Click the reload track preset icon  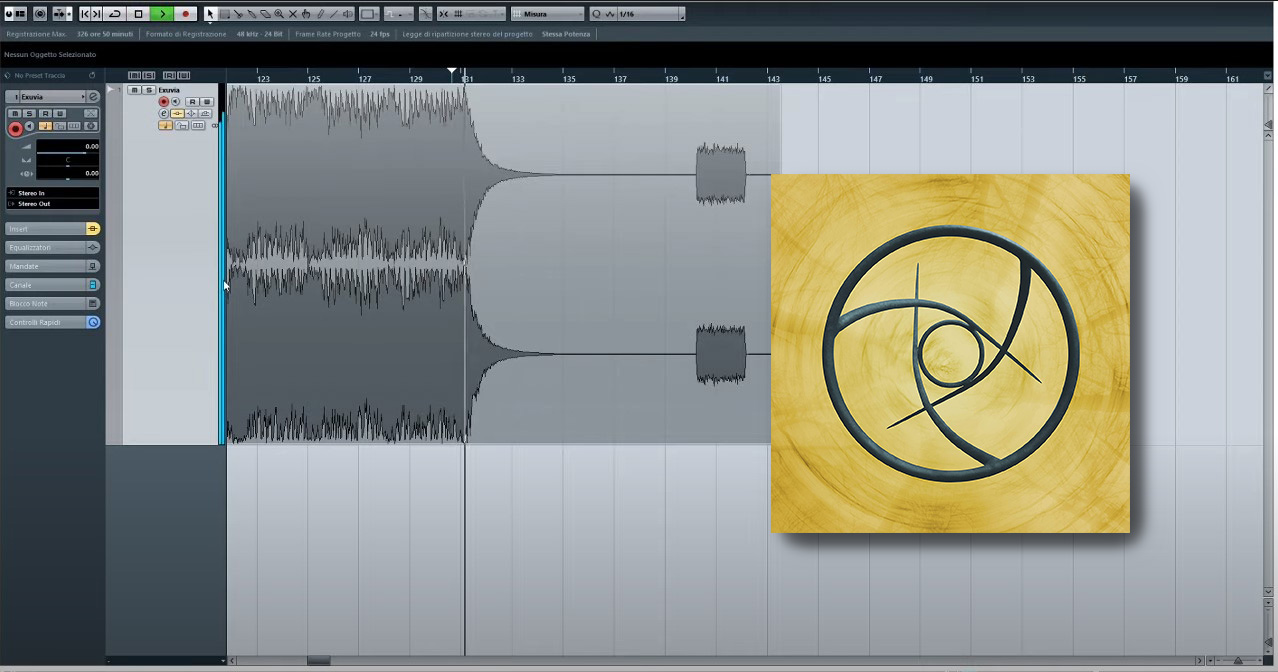pyautogui.click(x=92, y=75)
